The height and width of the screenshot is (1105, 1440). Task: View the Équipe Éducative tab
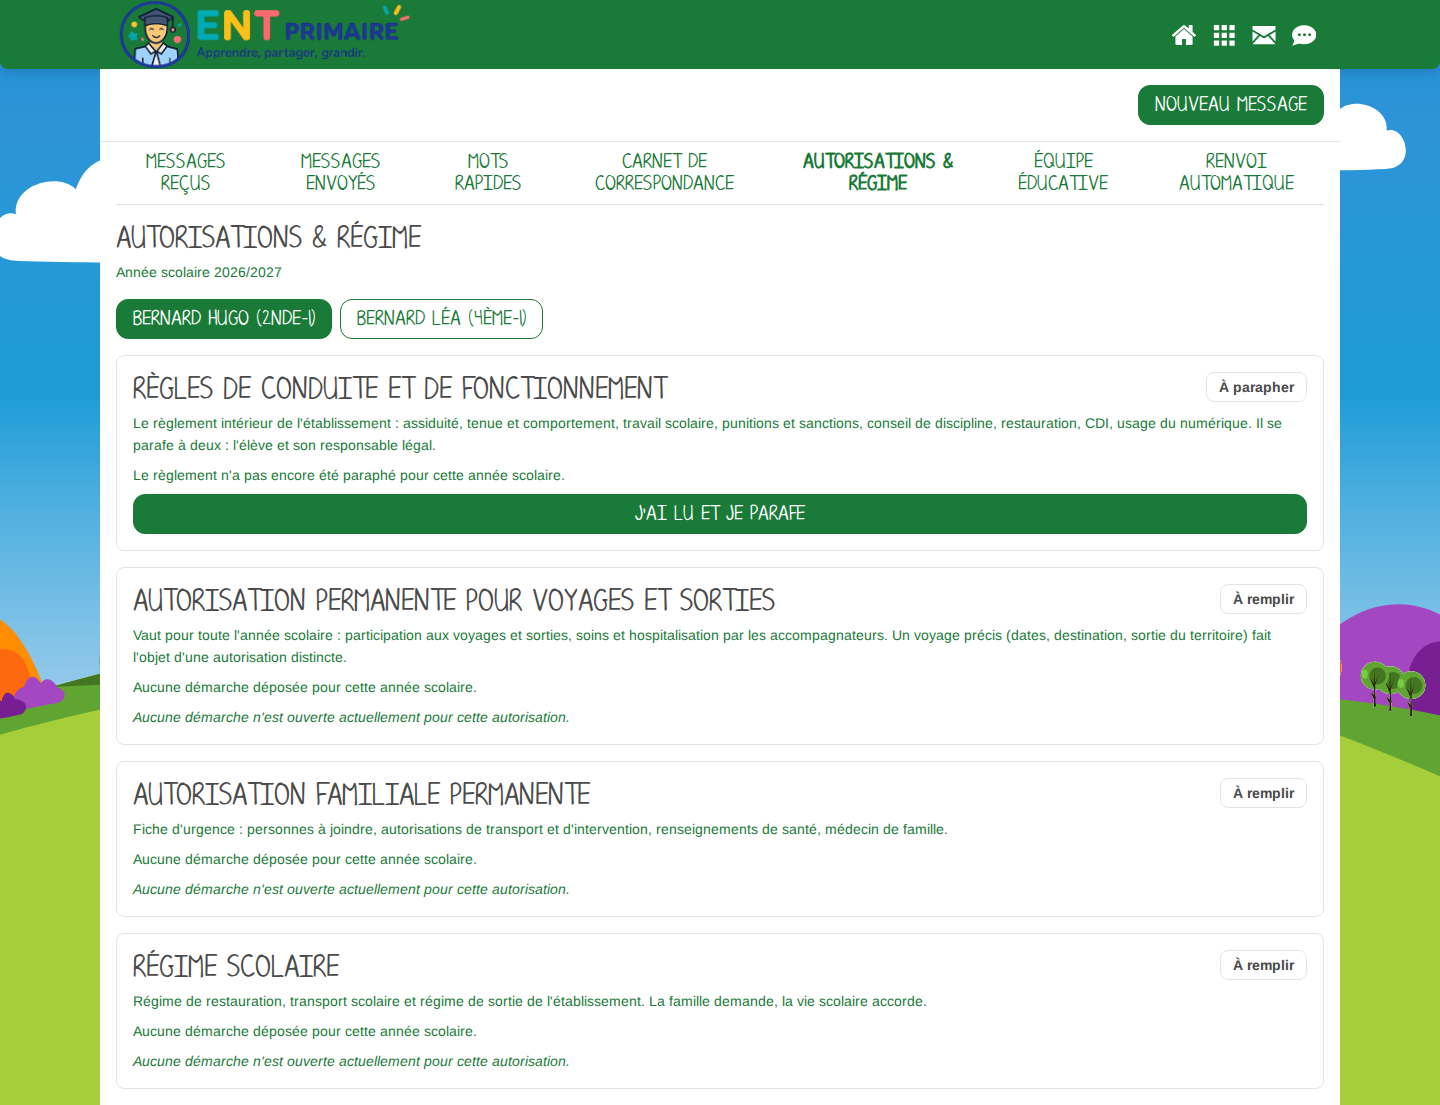tap(1063, 172)
